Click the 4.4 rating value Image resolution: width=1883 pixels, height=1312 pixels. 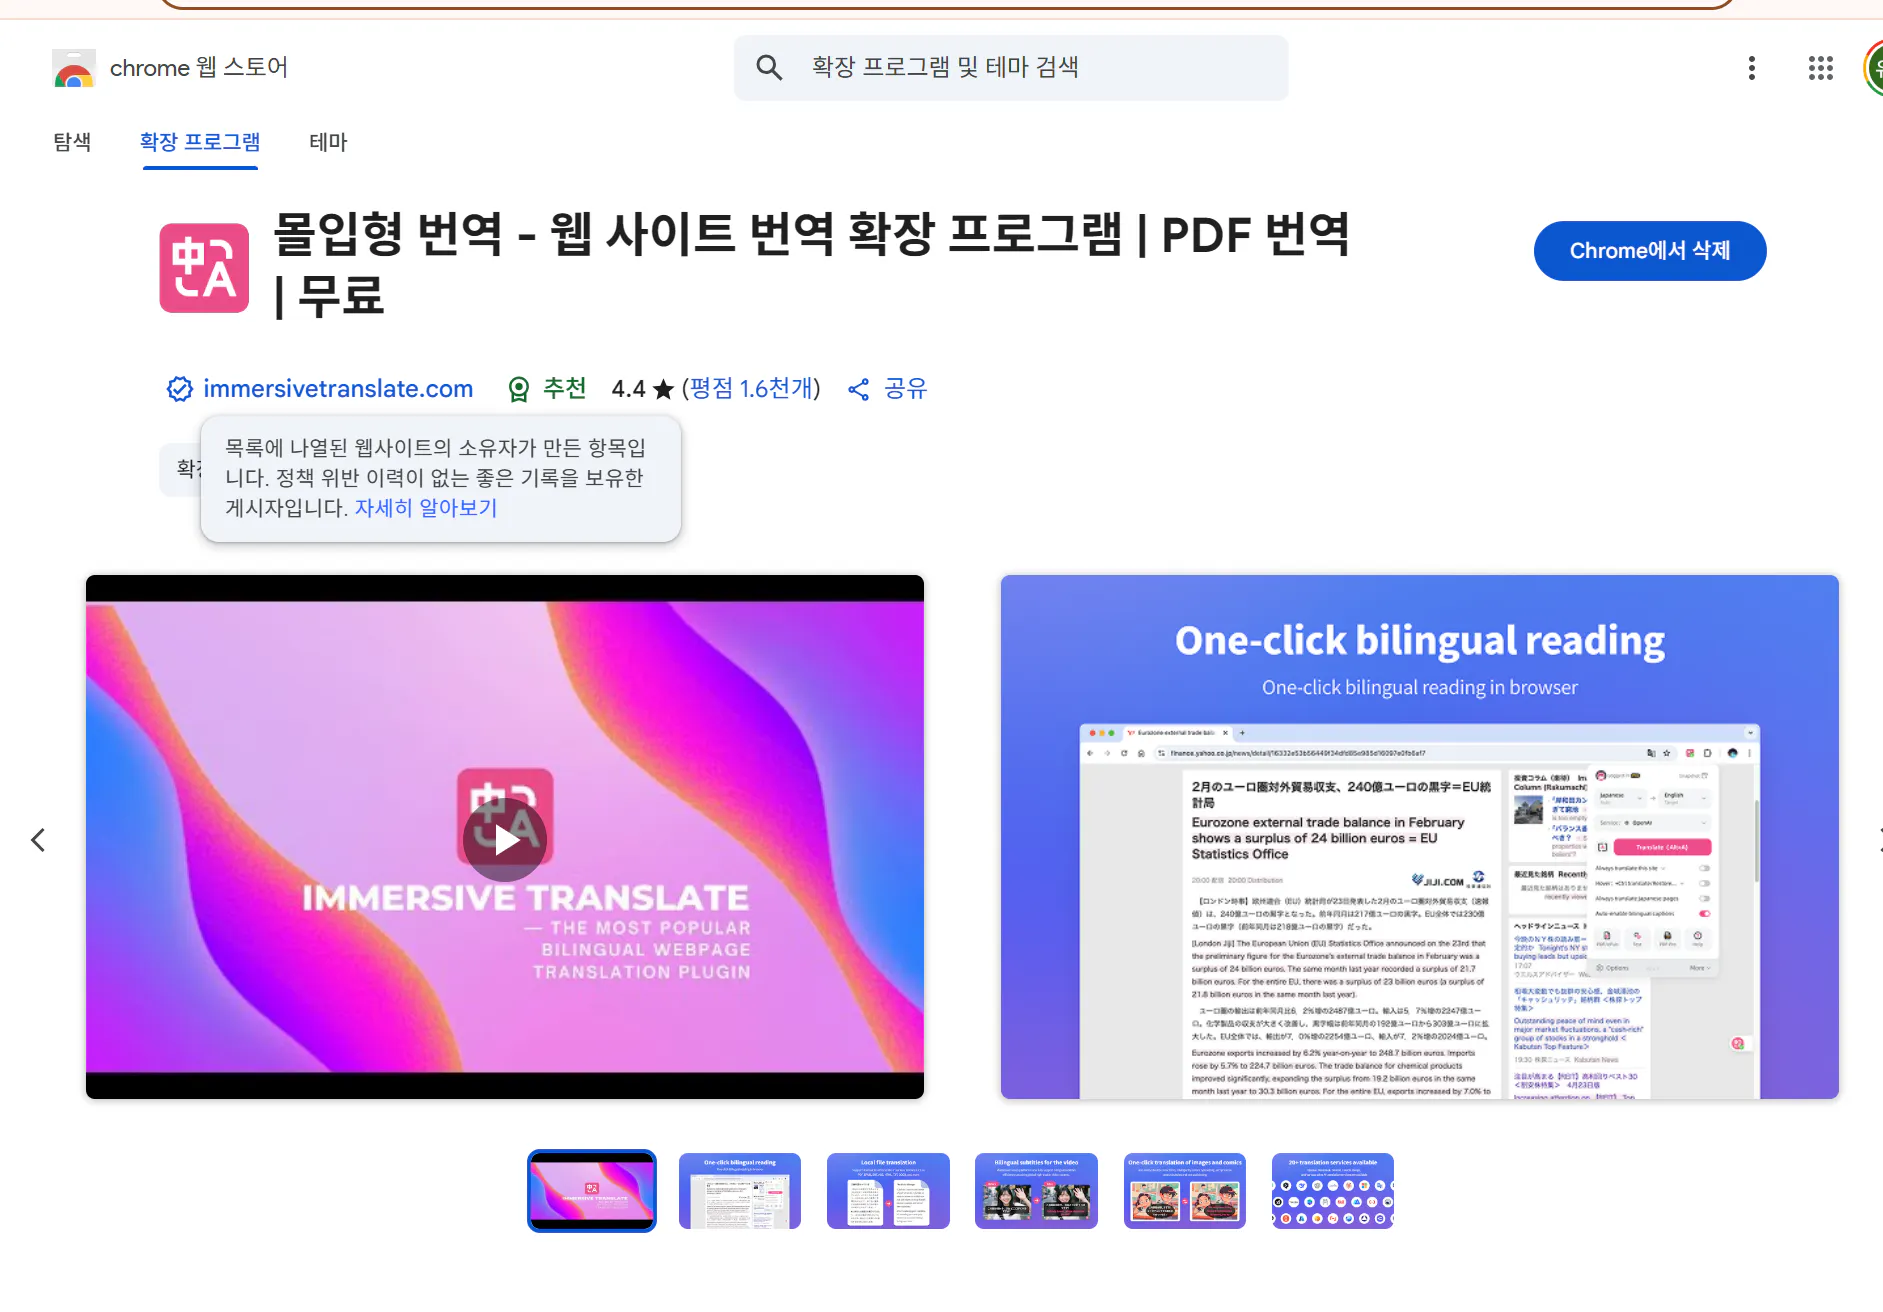point(628,389)
